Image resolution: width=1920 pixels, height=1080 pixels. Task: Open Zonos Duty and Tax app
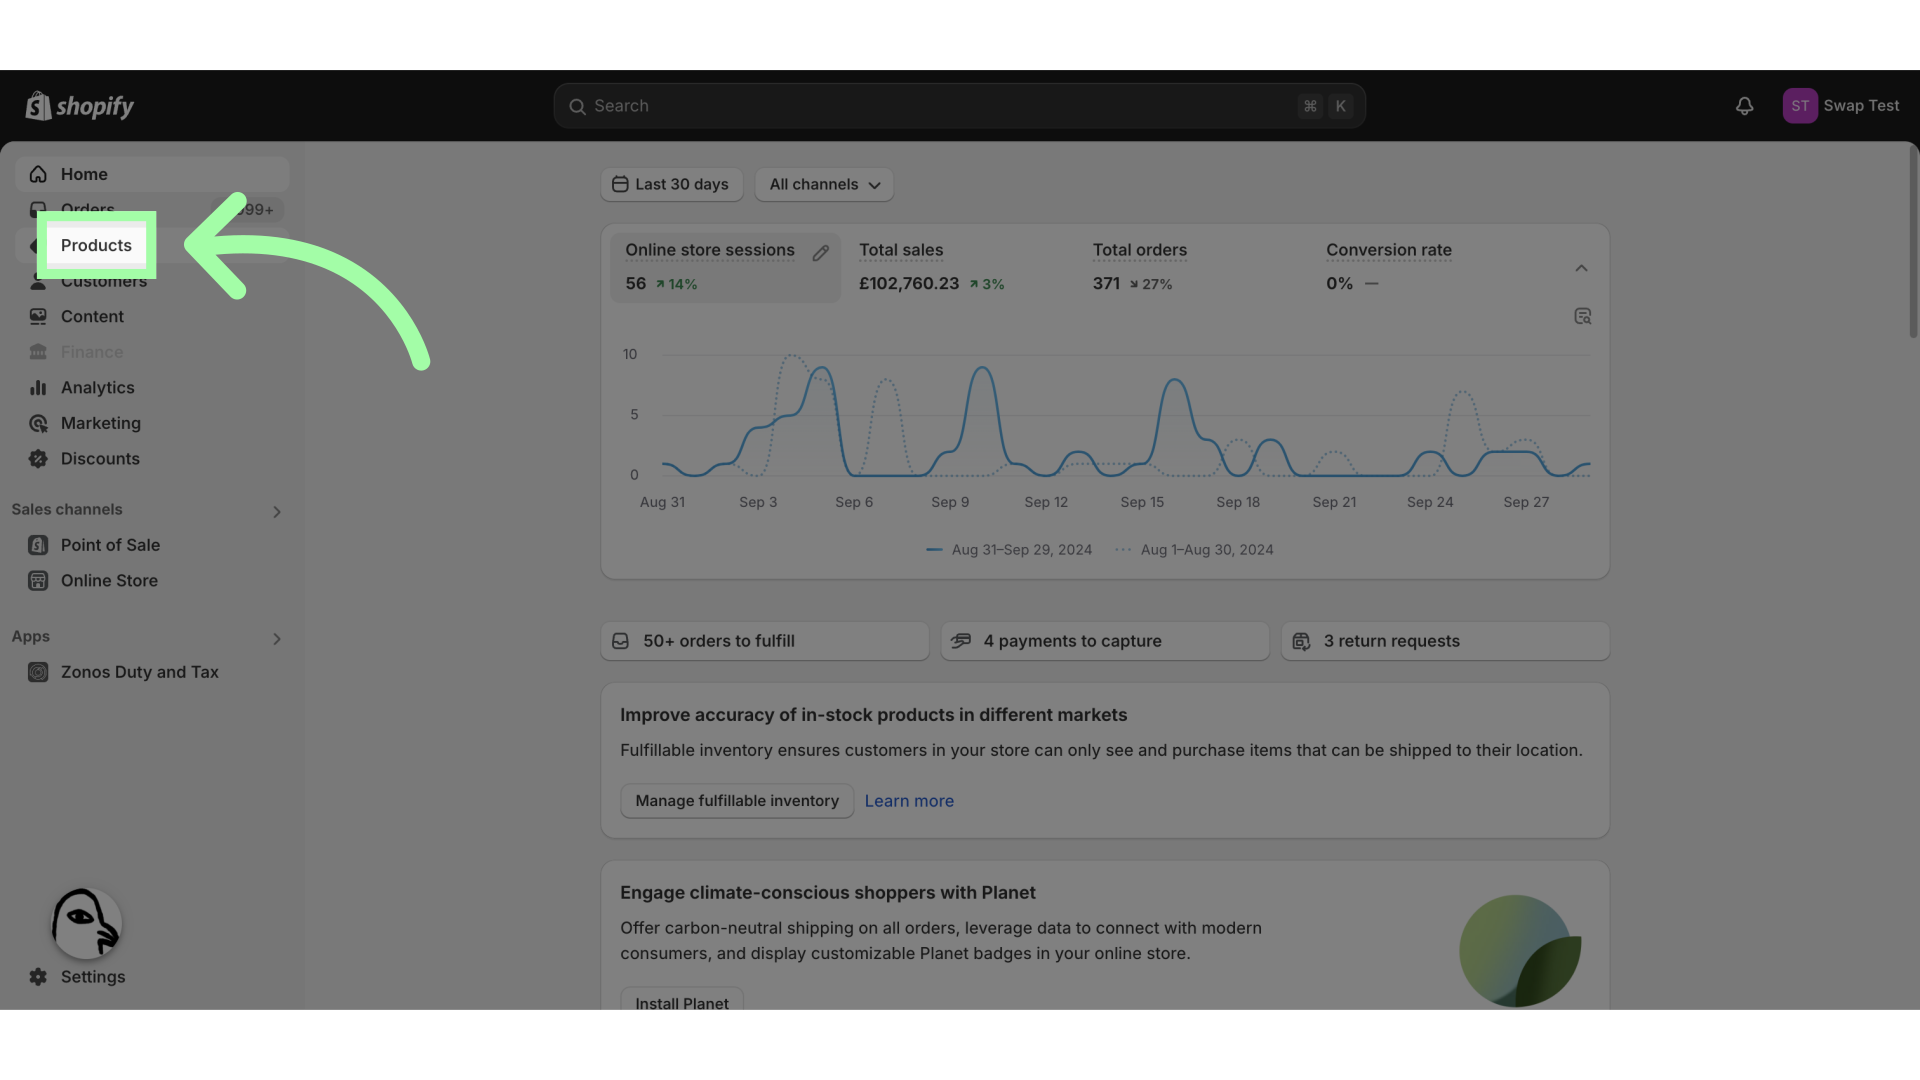click(152, 672)
